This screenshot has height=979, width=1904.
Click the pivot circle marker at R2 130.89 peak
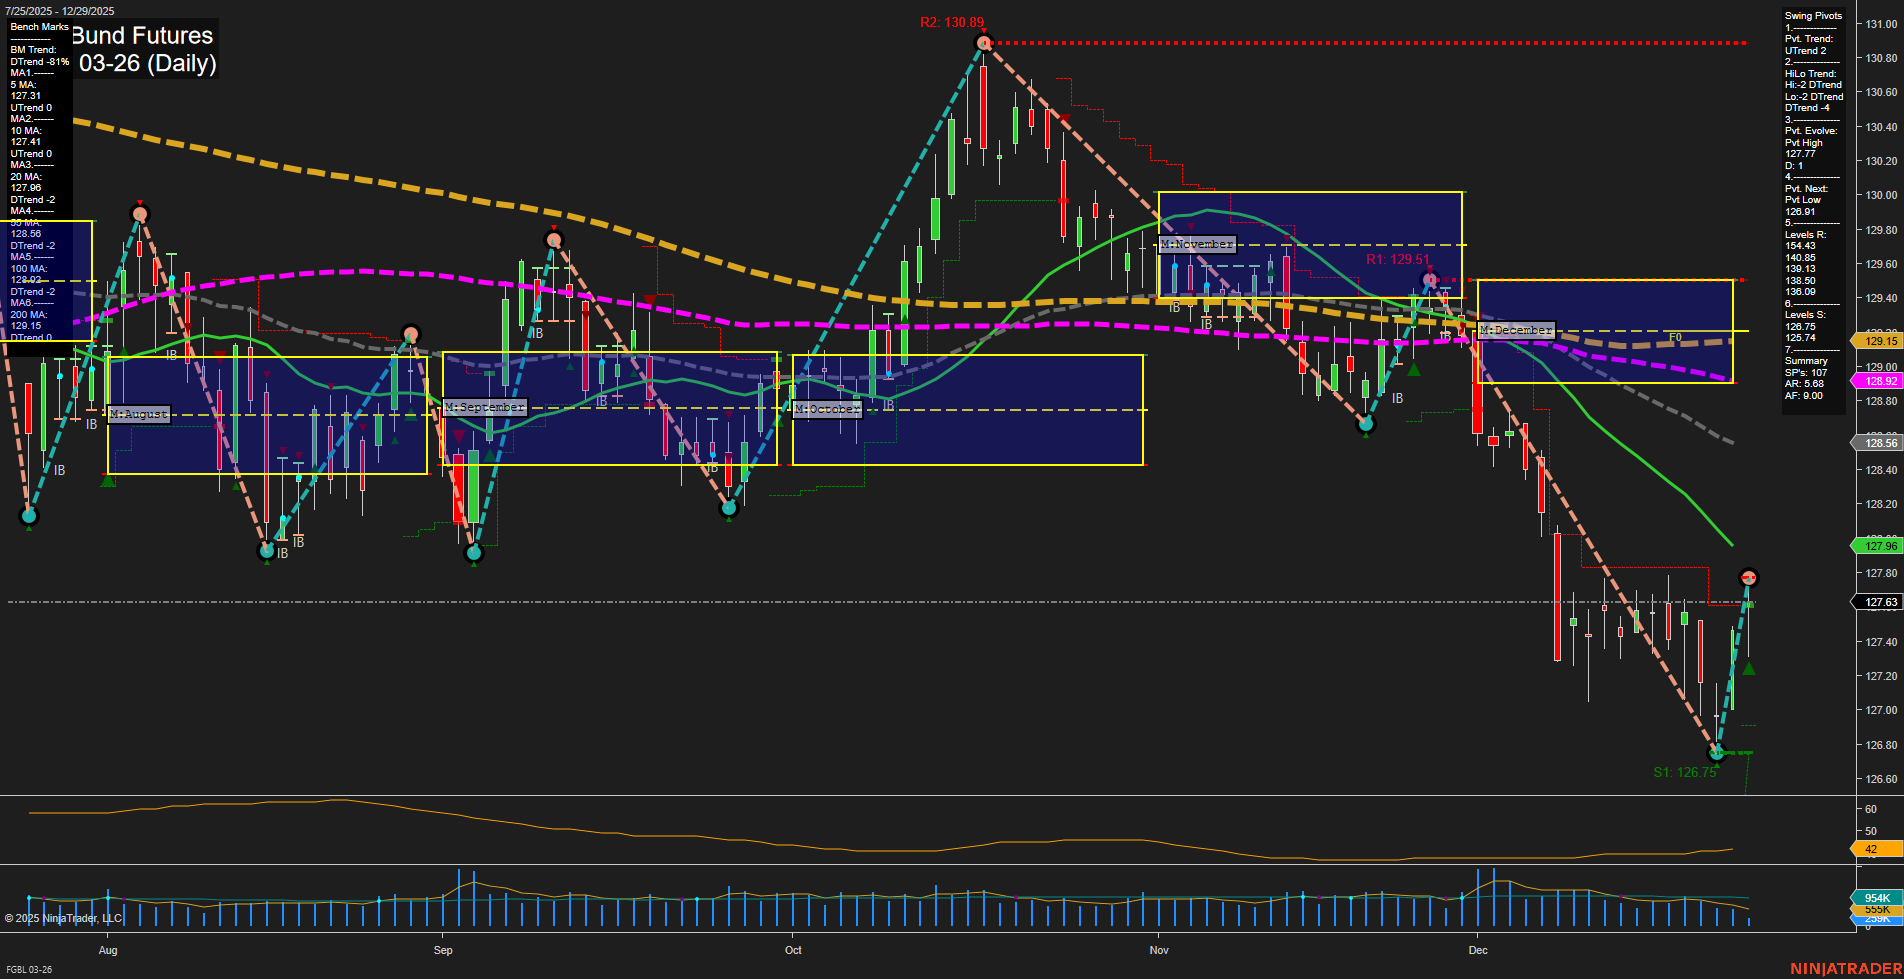coord(982,41)
